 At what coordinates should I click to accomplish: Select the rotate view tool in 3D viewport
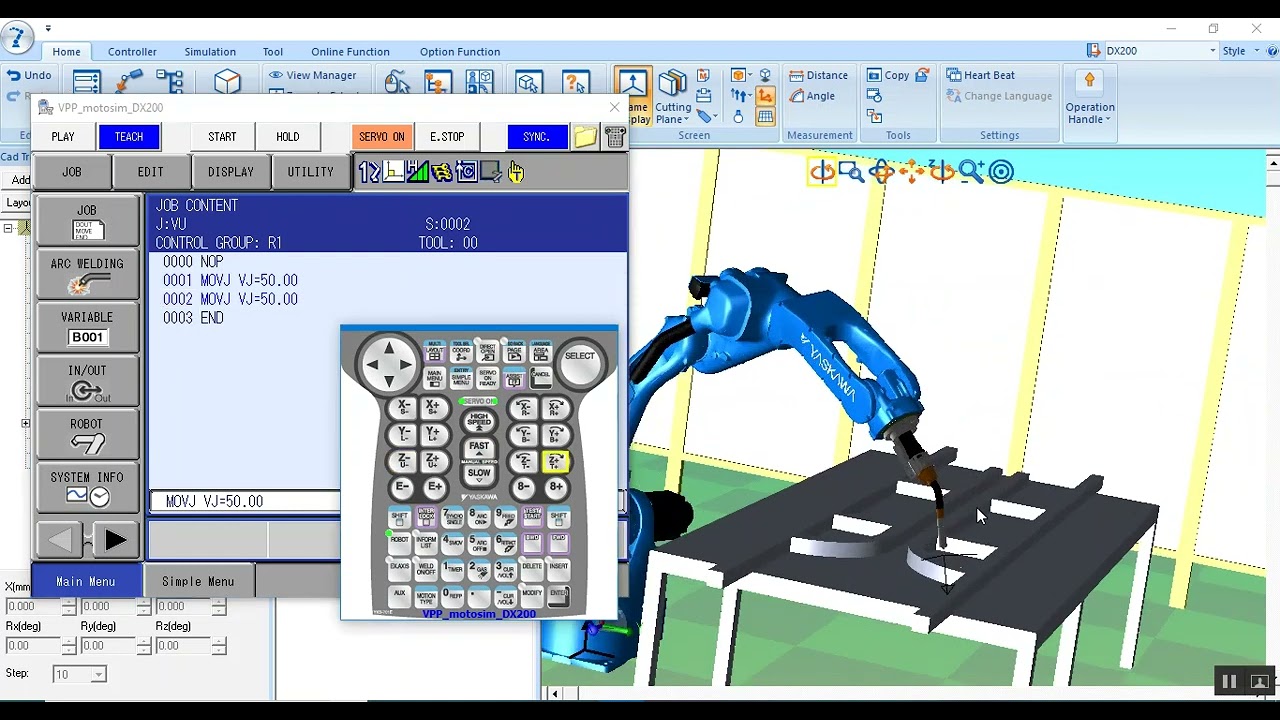point(822,172)
